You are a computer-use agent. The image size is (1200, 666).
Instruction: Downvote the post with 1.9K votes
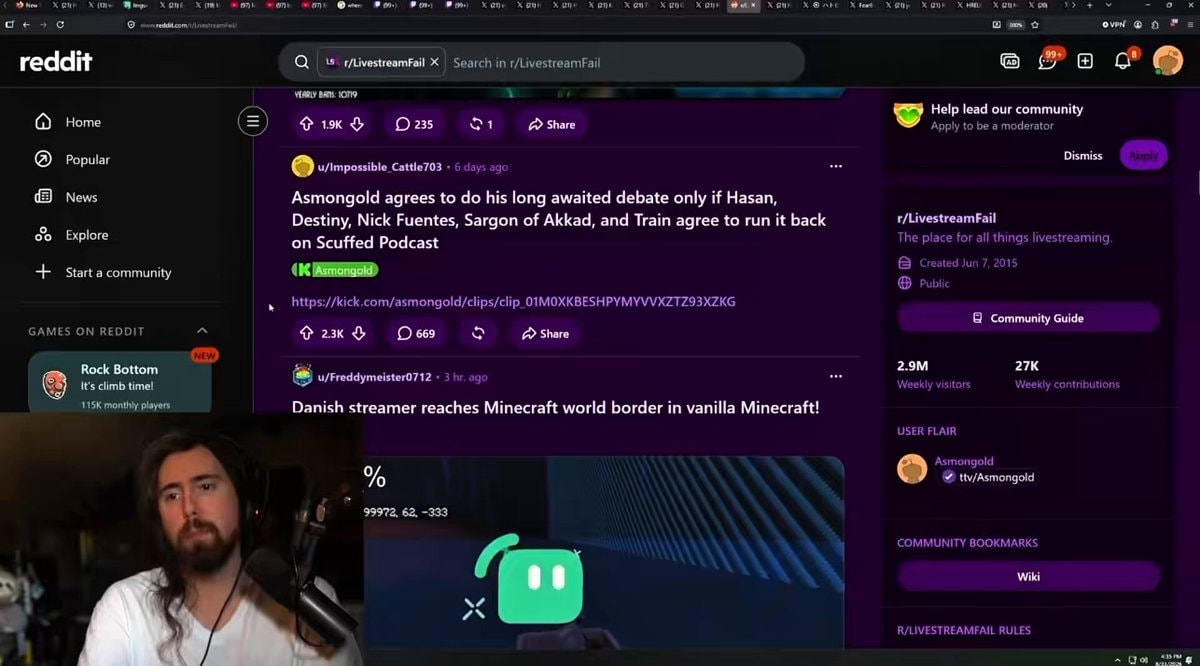tap(356, 124)
